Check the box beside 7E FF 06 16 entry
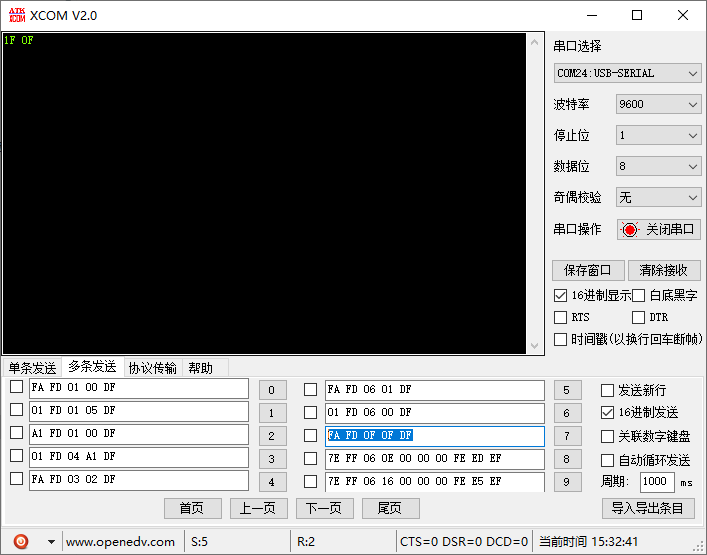 coord(310,482)
